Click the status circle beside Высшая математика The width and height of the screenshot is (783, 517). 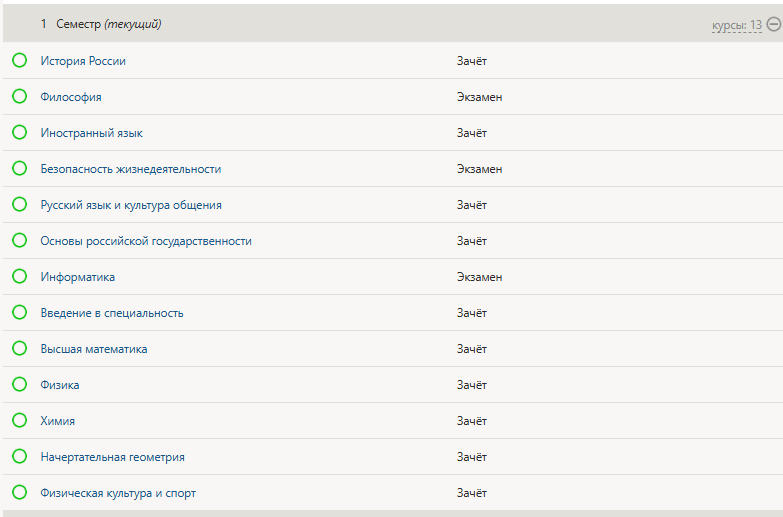coord(19,349)
